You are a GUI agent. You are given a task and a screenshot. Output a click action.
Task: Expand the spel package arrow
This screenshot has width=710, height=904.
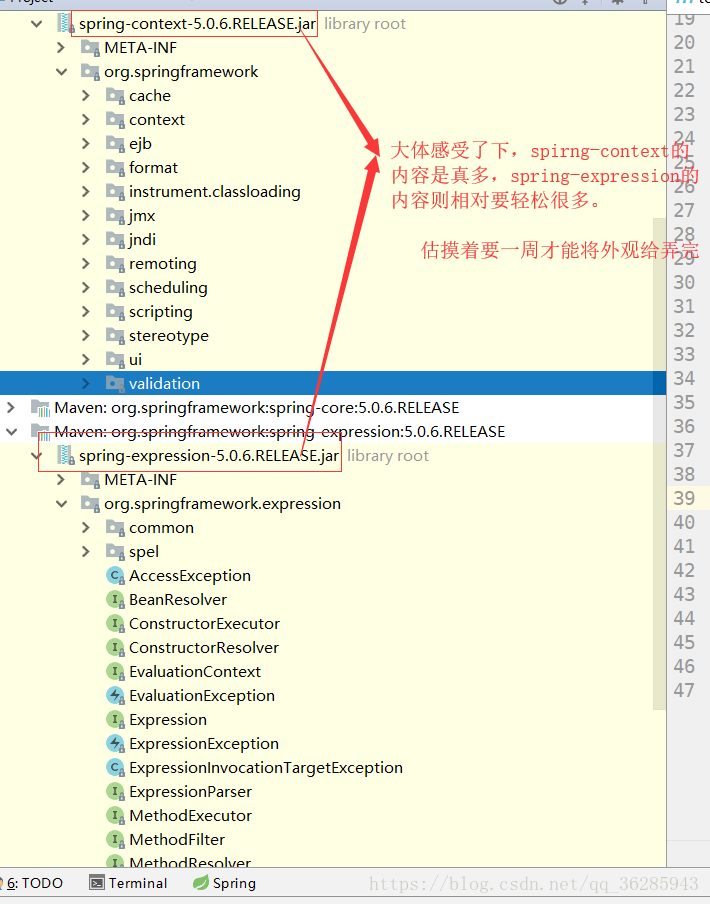point(86,552)
